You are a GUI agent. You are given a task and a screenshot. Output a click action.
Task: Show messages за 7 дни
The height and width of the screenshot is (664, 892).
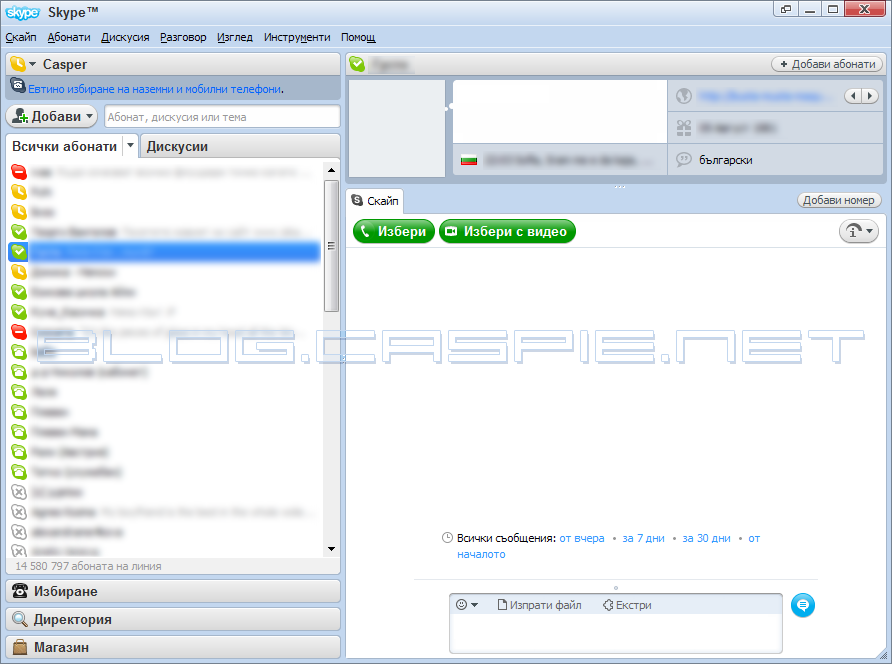[643, 538]
